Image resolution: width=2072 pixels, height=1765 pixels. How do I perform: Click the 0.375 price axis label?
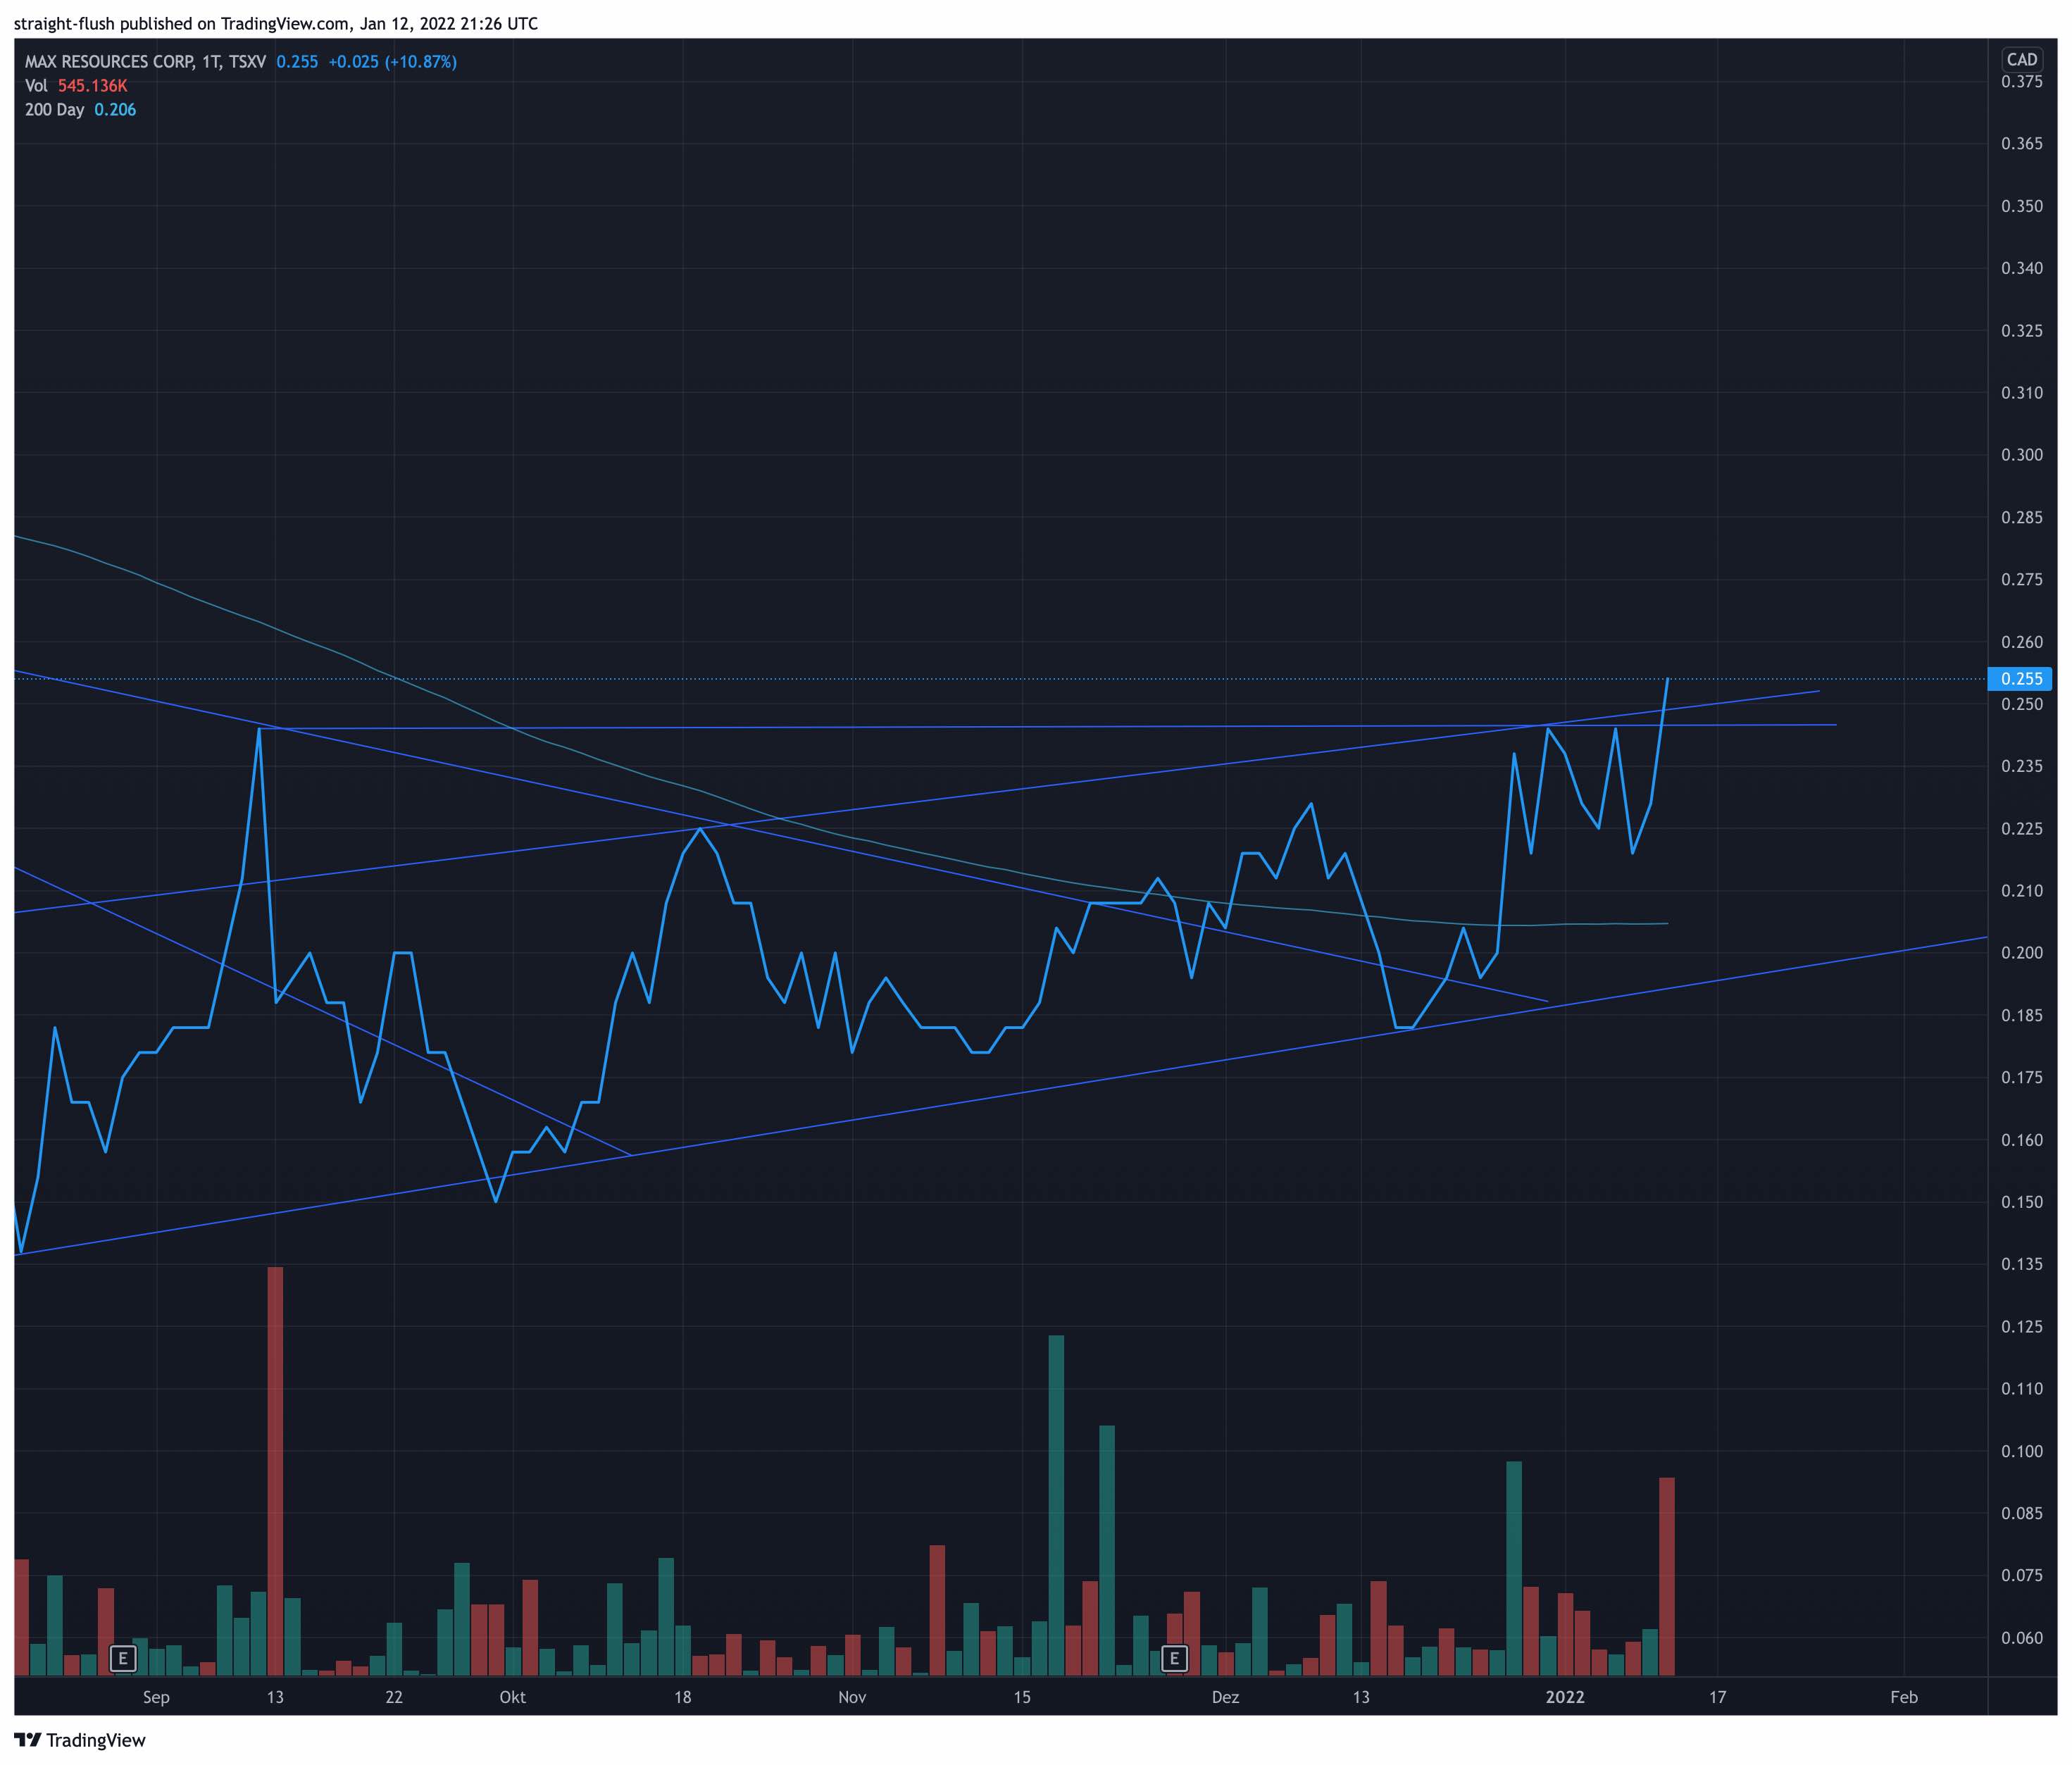2021,82
